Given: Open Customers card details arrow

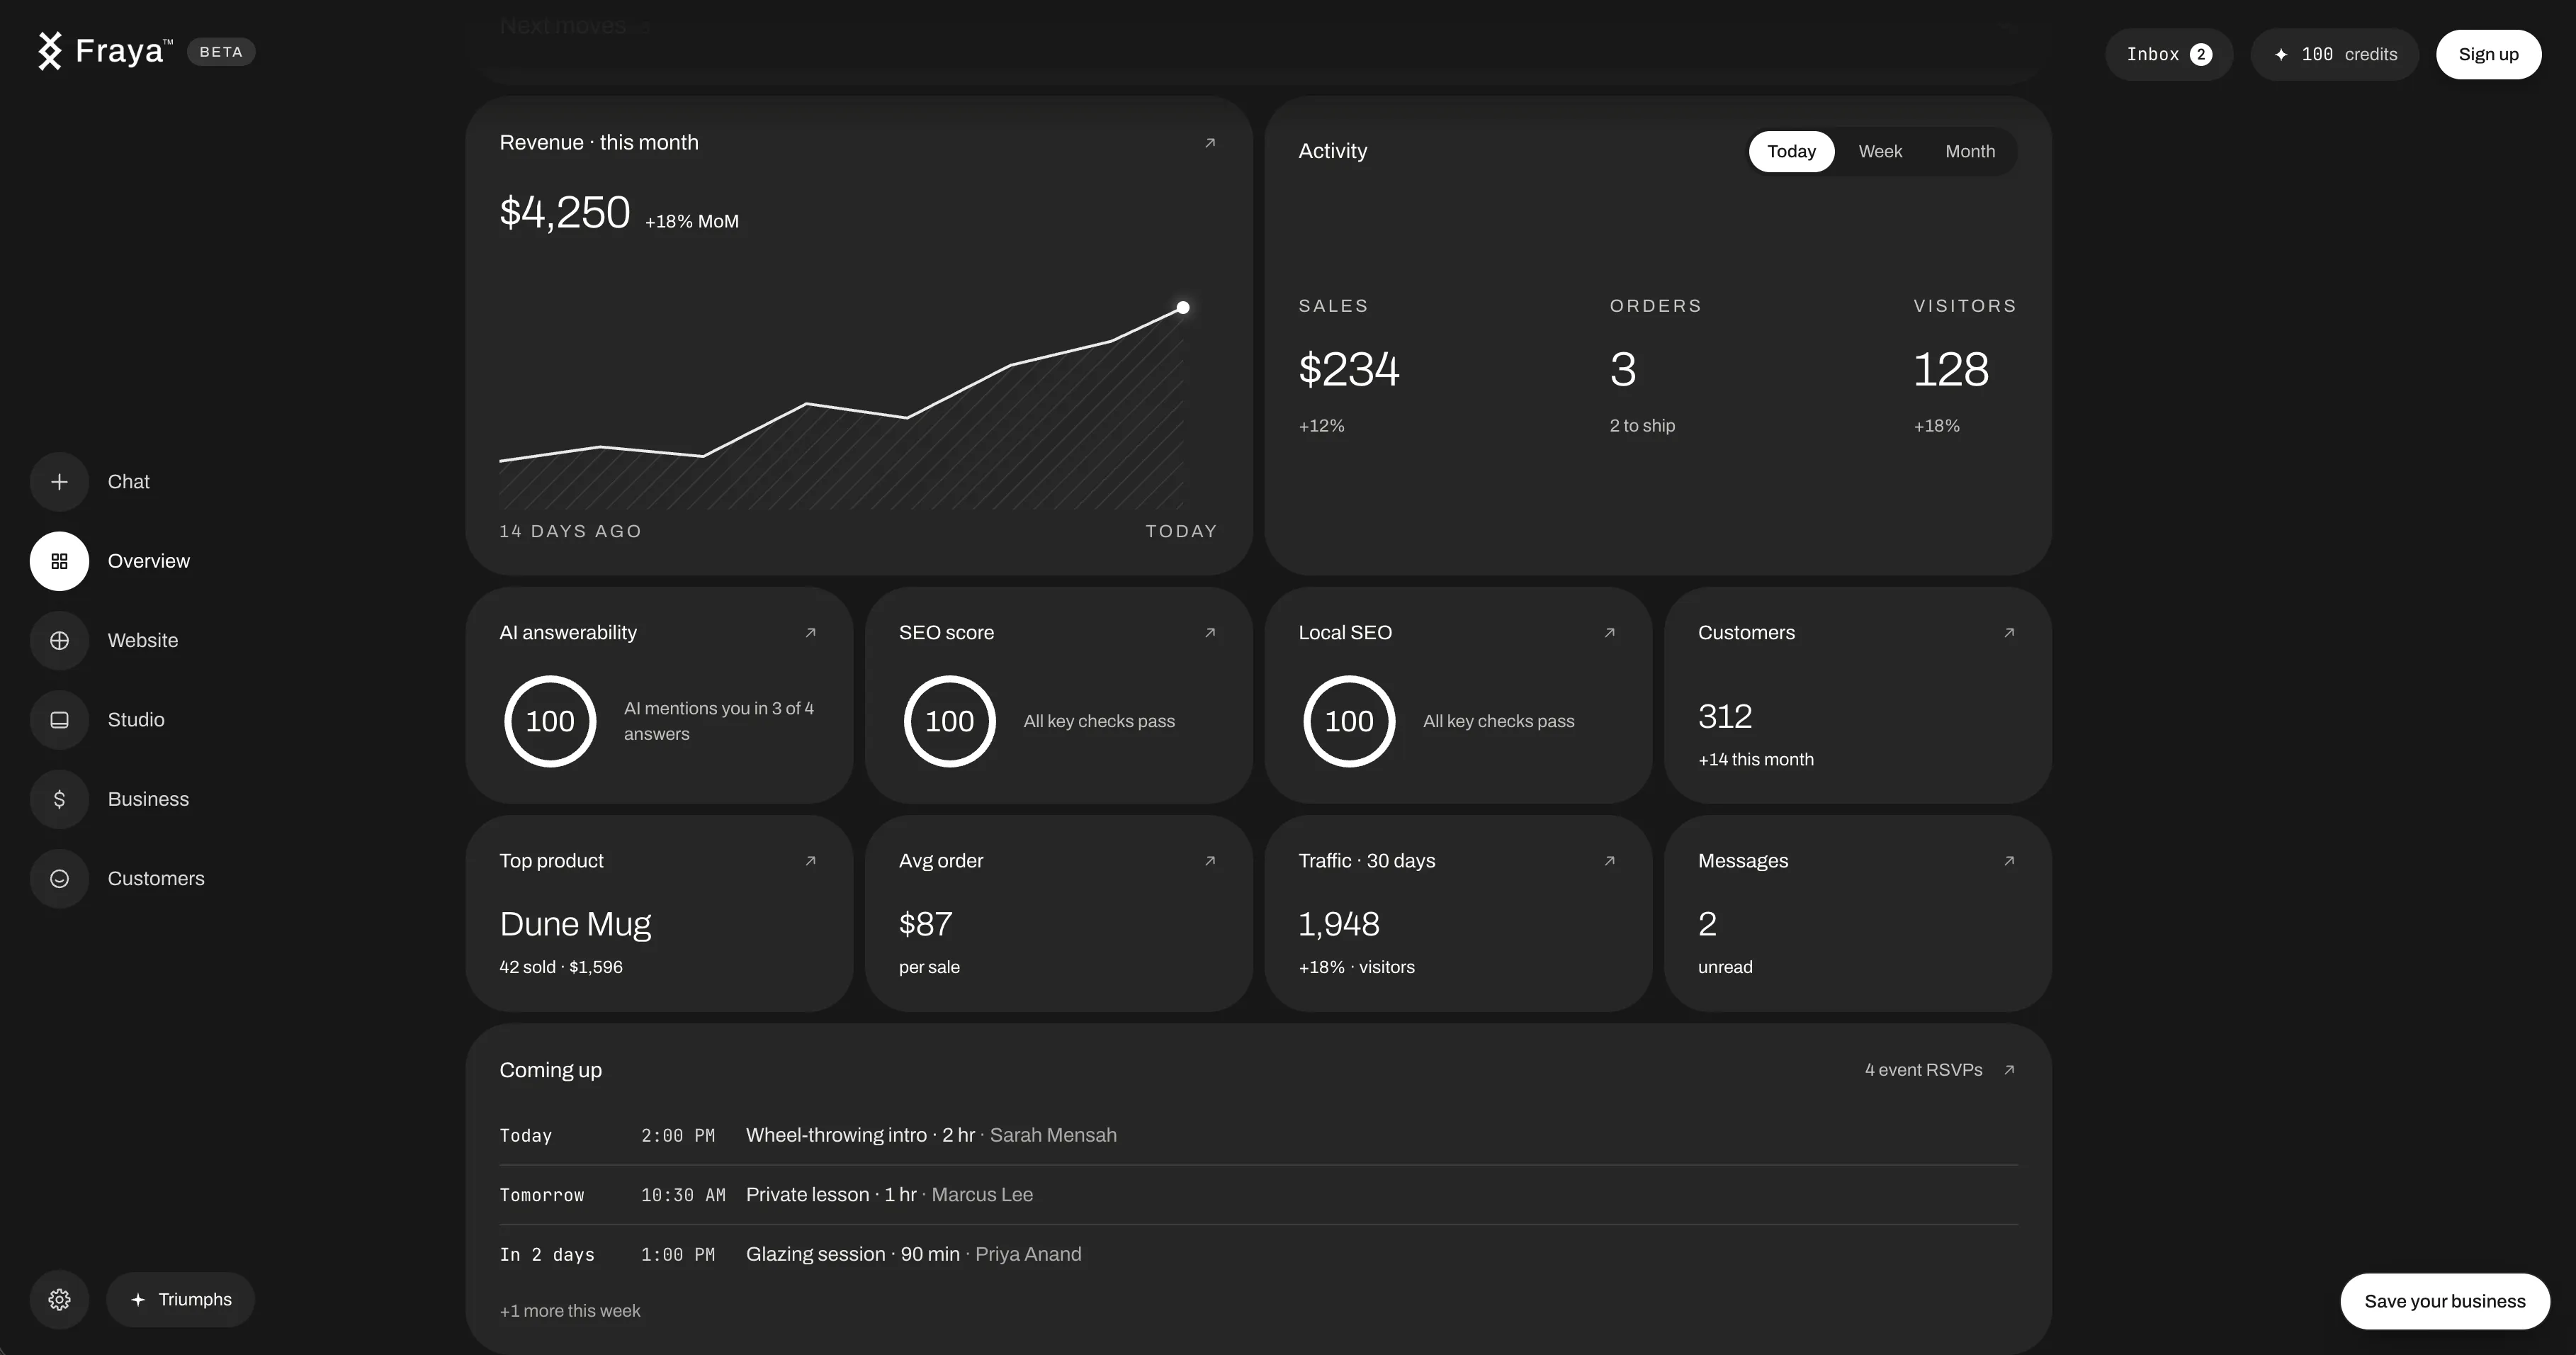Looking at the screenshot, I should point(2009,632).
